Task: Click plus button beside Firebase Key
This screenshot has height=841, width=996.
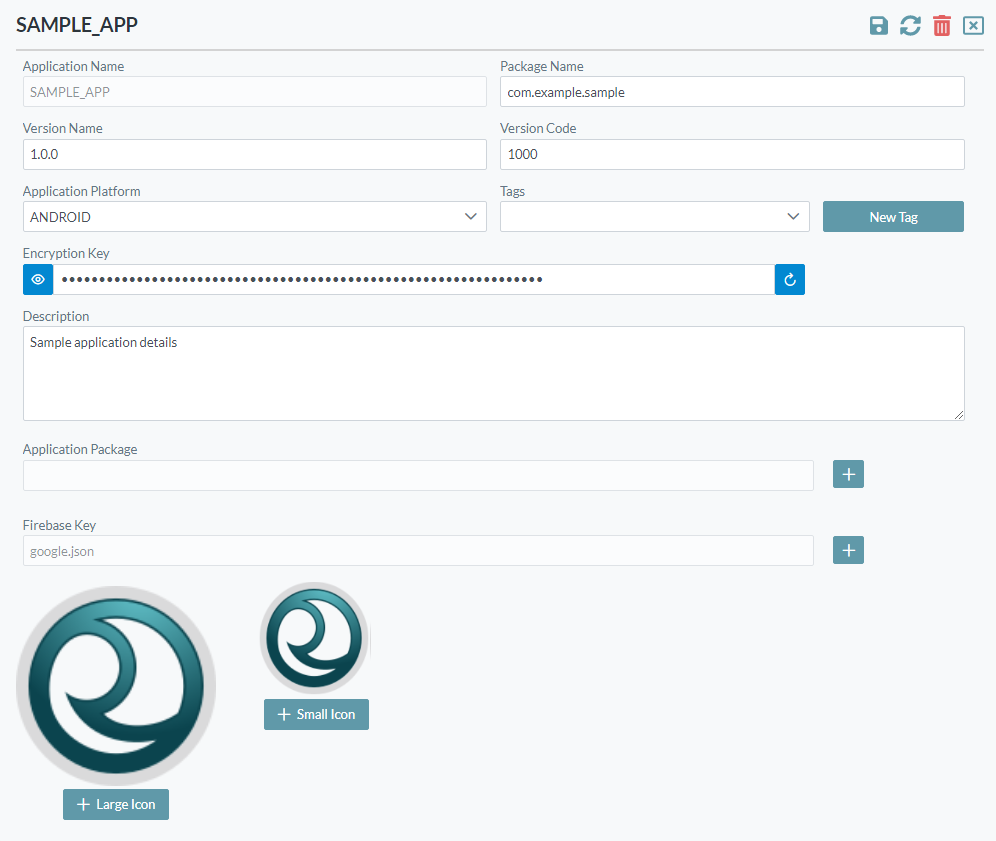Action: [x=848, y=550]
